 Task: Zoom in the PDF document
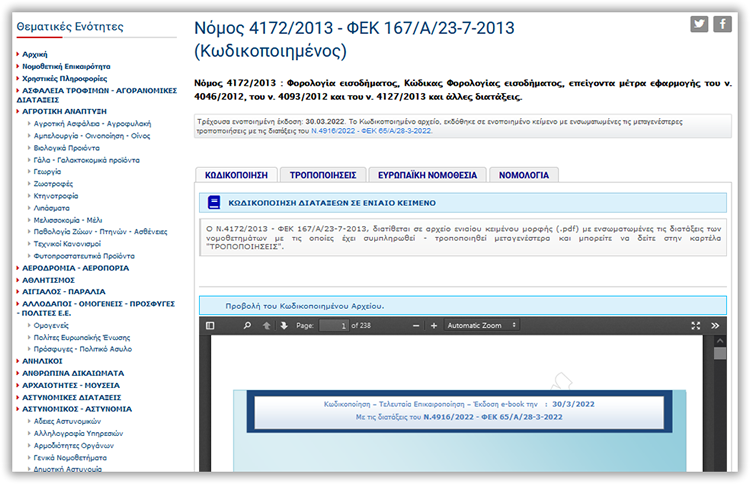point(433,326)
